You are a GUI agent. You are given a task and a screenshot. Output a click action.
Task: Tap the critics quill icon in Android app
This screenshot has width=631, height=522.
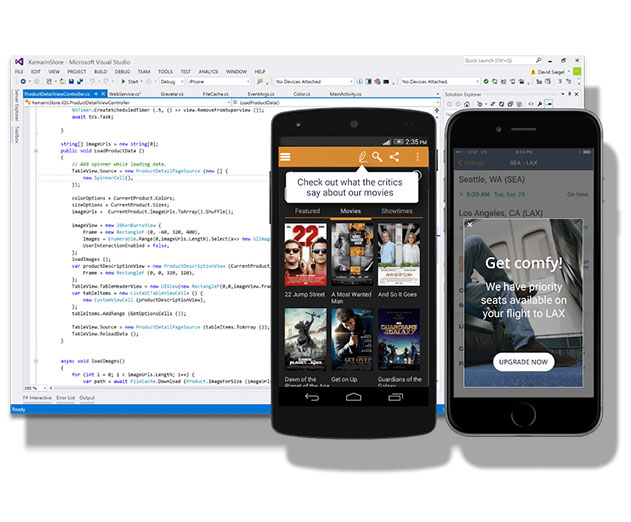tap(363, 157)
